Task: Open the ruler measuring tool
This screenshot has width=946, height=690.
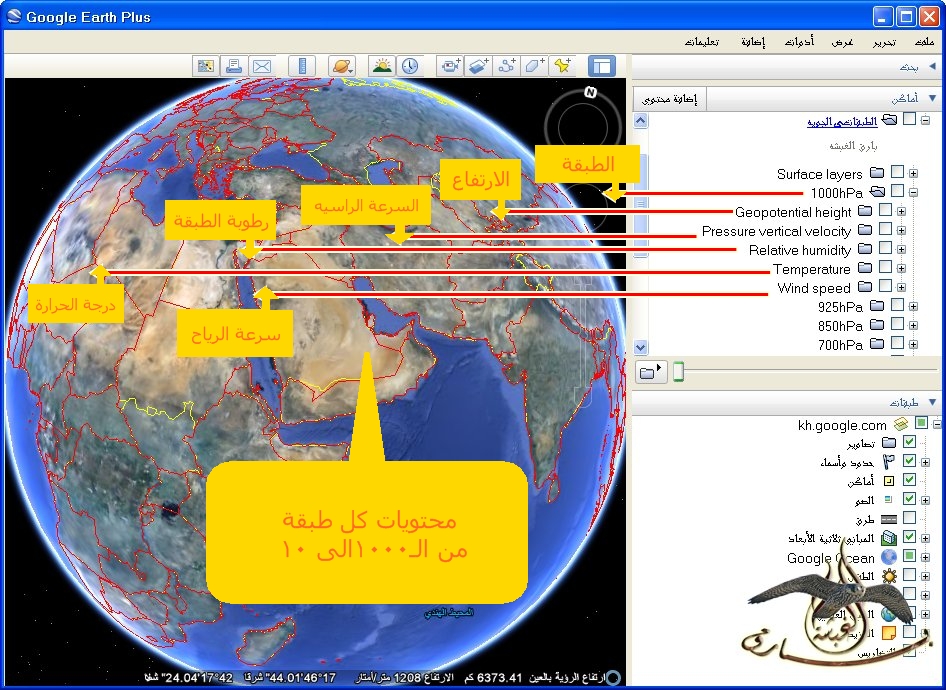Action: point(302,66)
